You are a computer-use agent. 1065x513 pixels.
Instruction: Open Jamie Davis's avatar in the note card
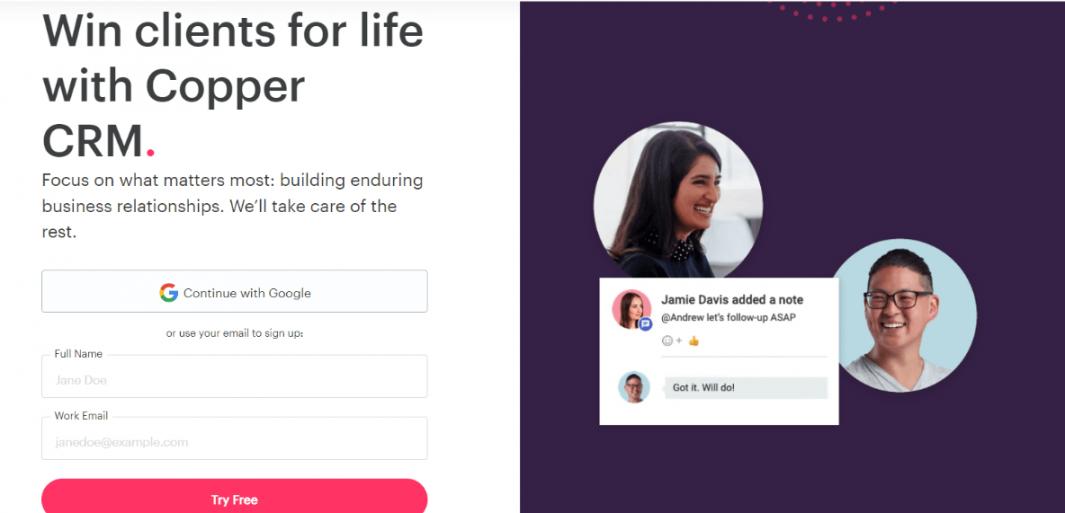[632, 310]
